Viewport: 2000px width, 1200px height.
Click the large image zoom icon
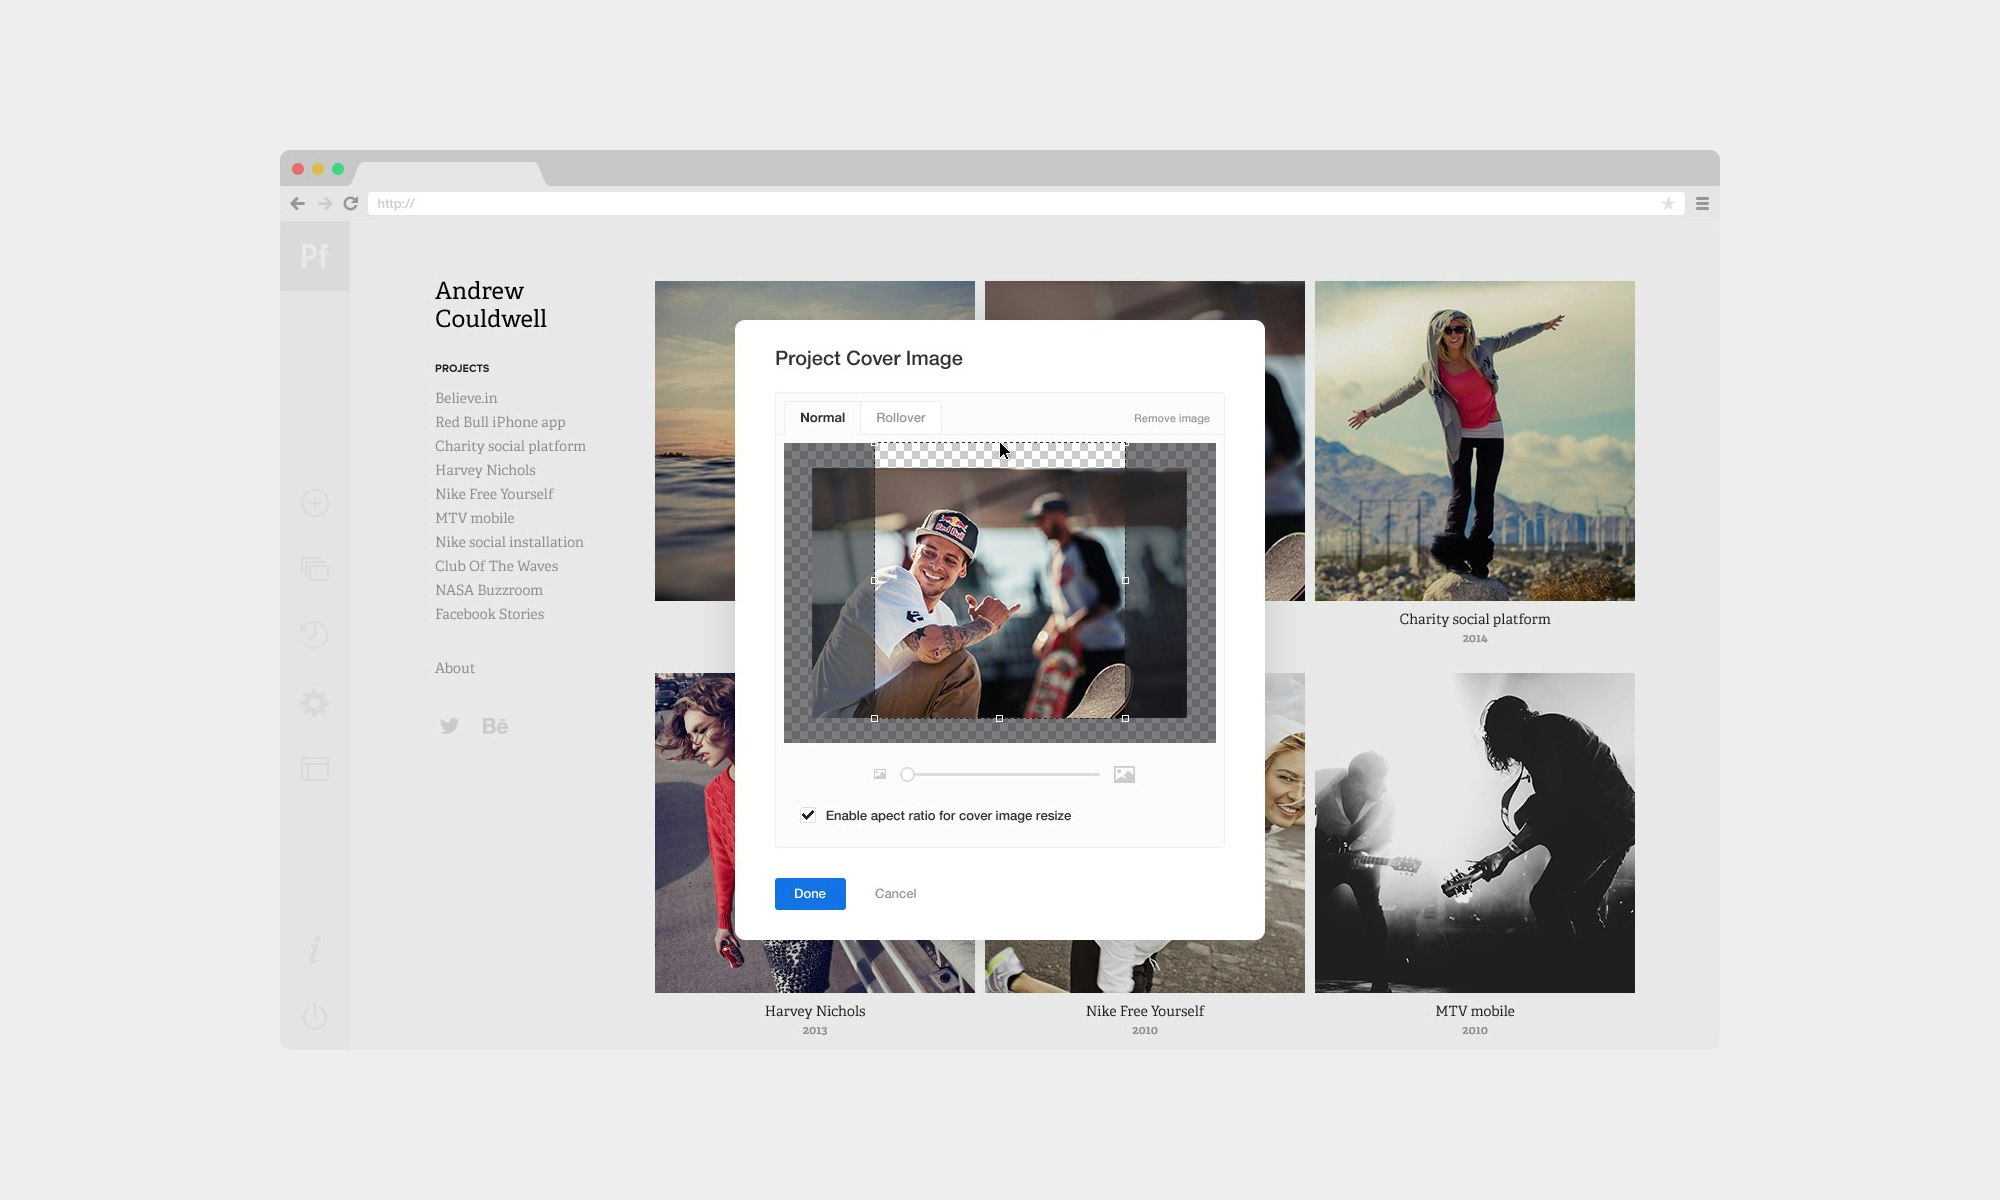click(1124, 775)
